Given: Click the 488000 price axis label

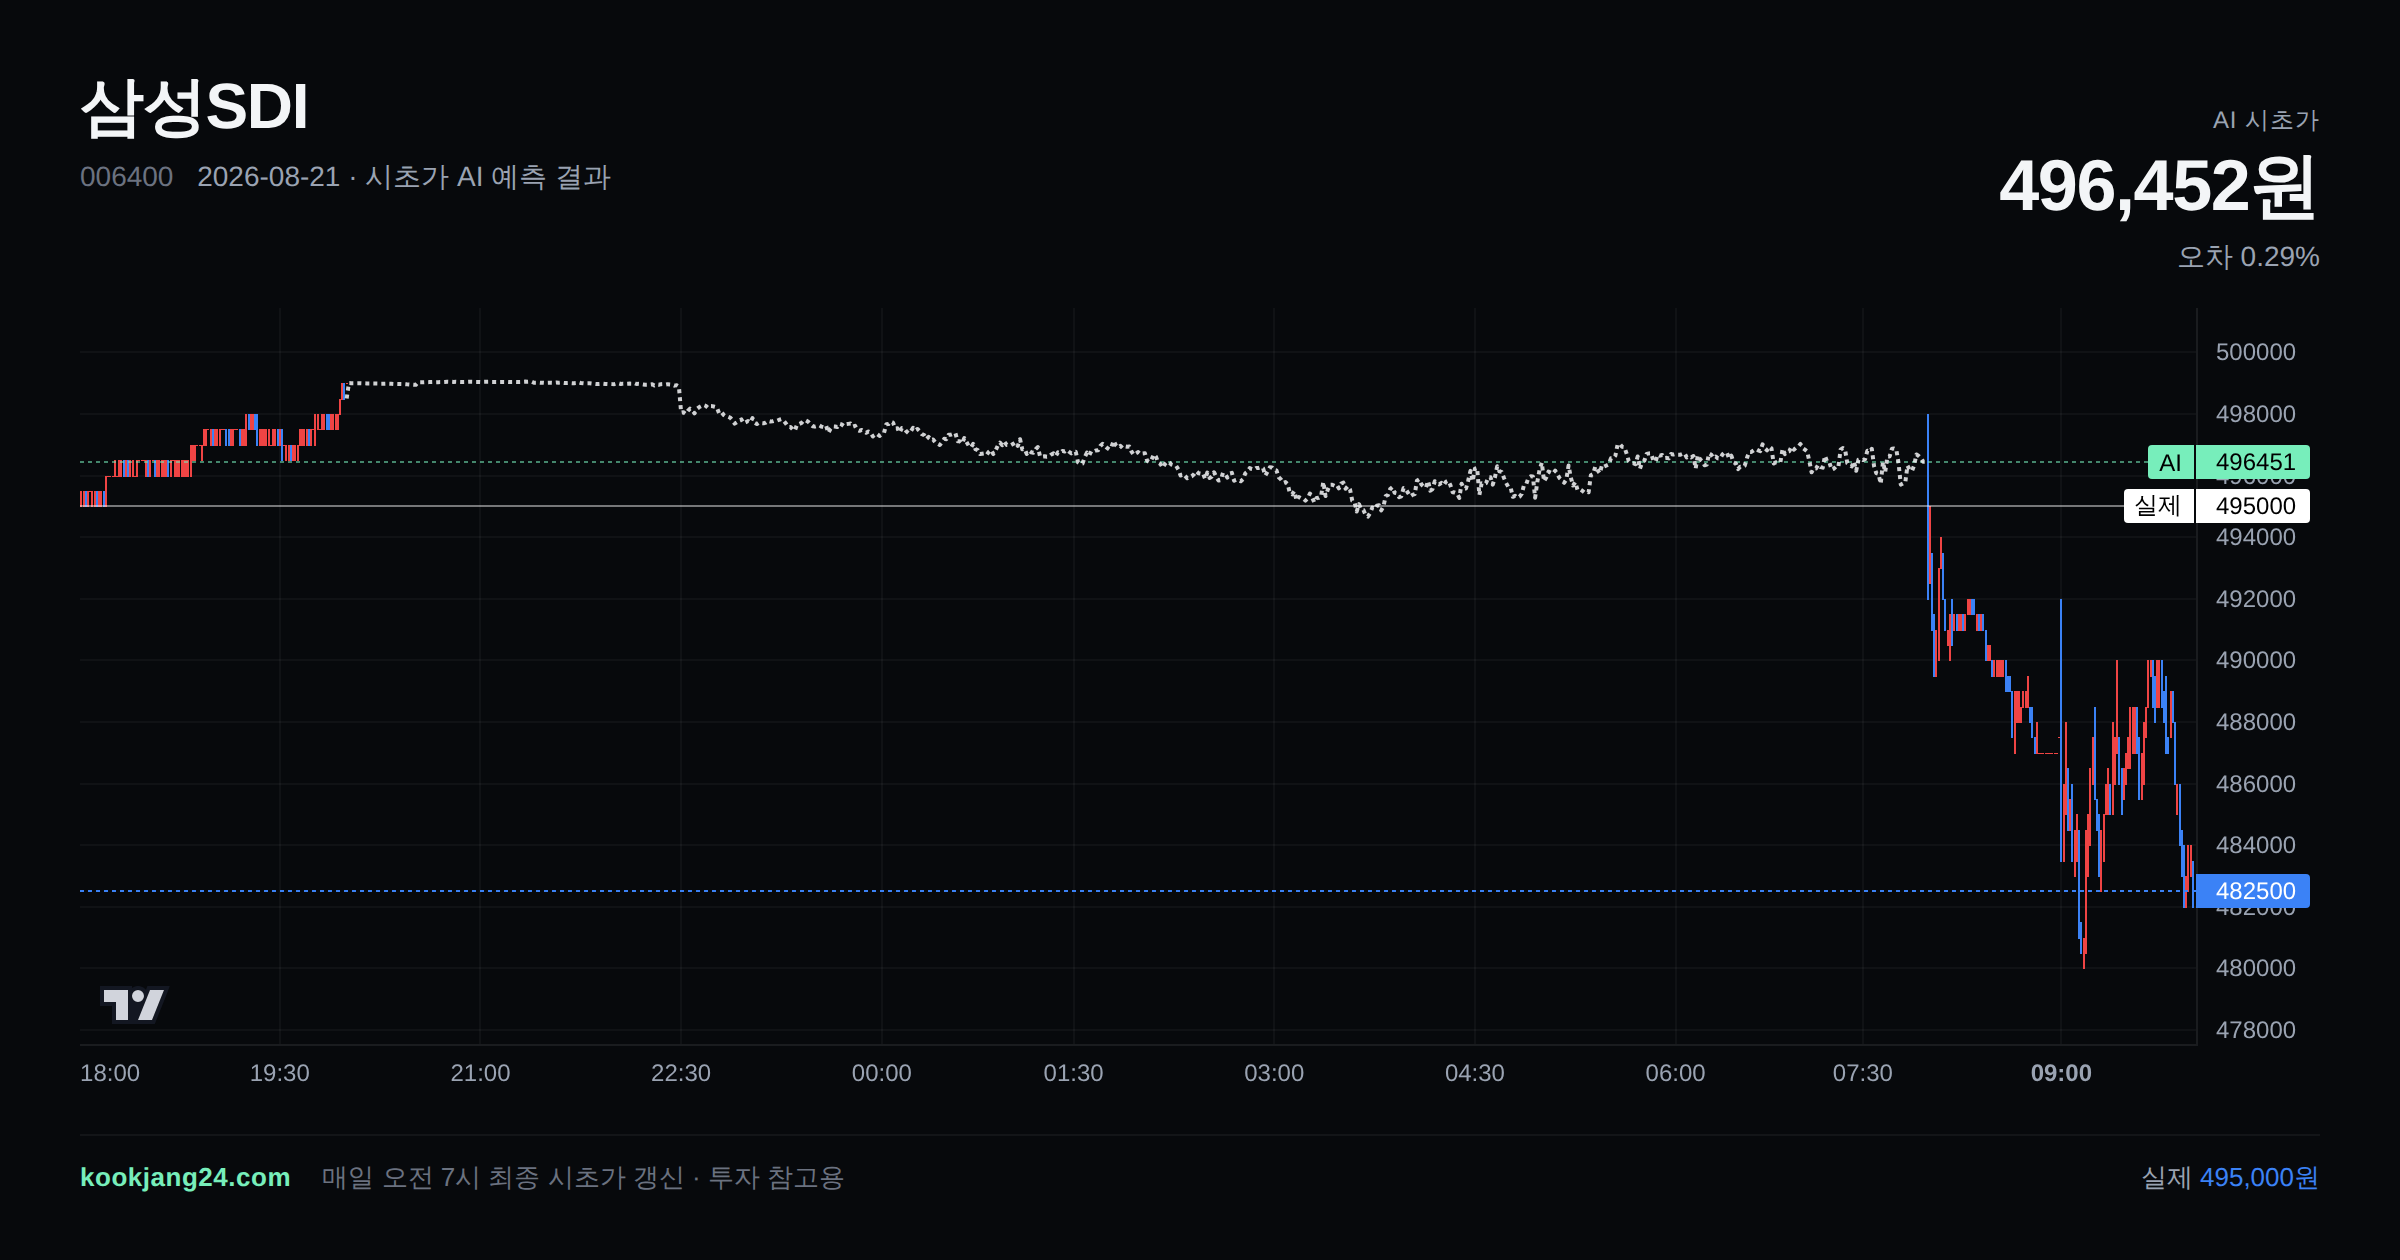Looking at the screenshot, I should pos(2256,722).
